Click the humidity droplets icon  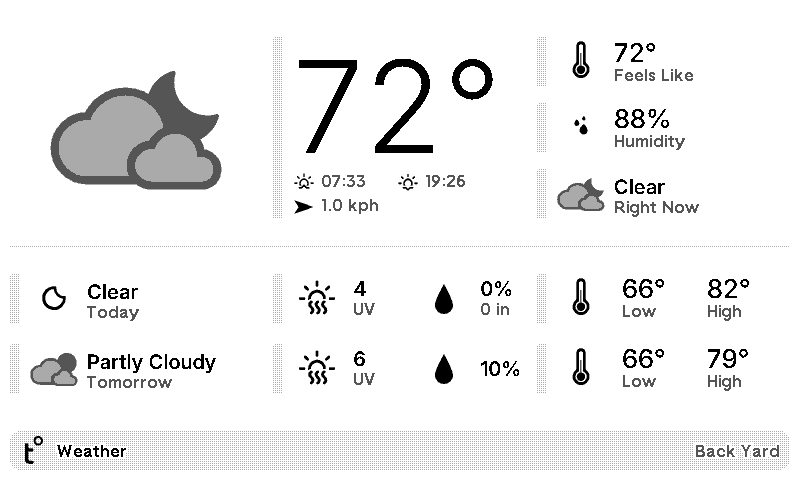point(581,126)
